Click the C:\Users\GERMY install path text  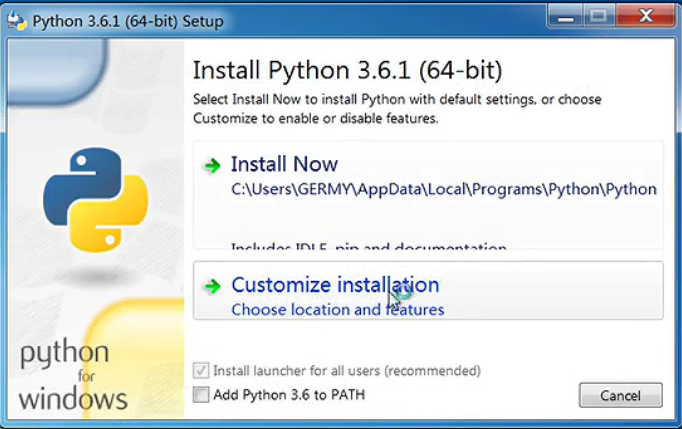click(x=444, y=190)
